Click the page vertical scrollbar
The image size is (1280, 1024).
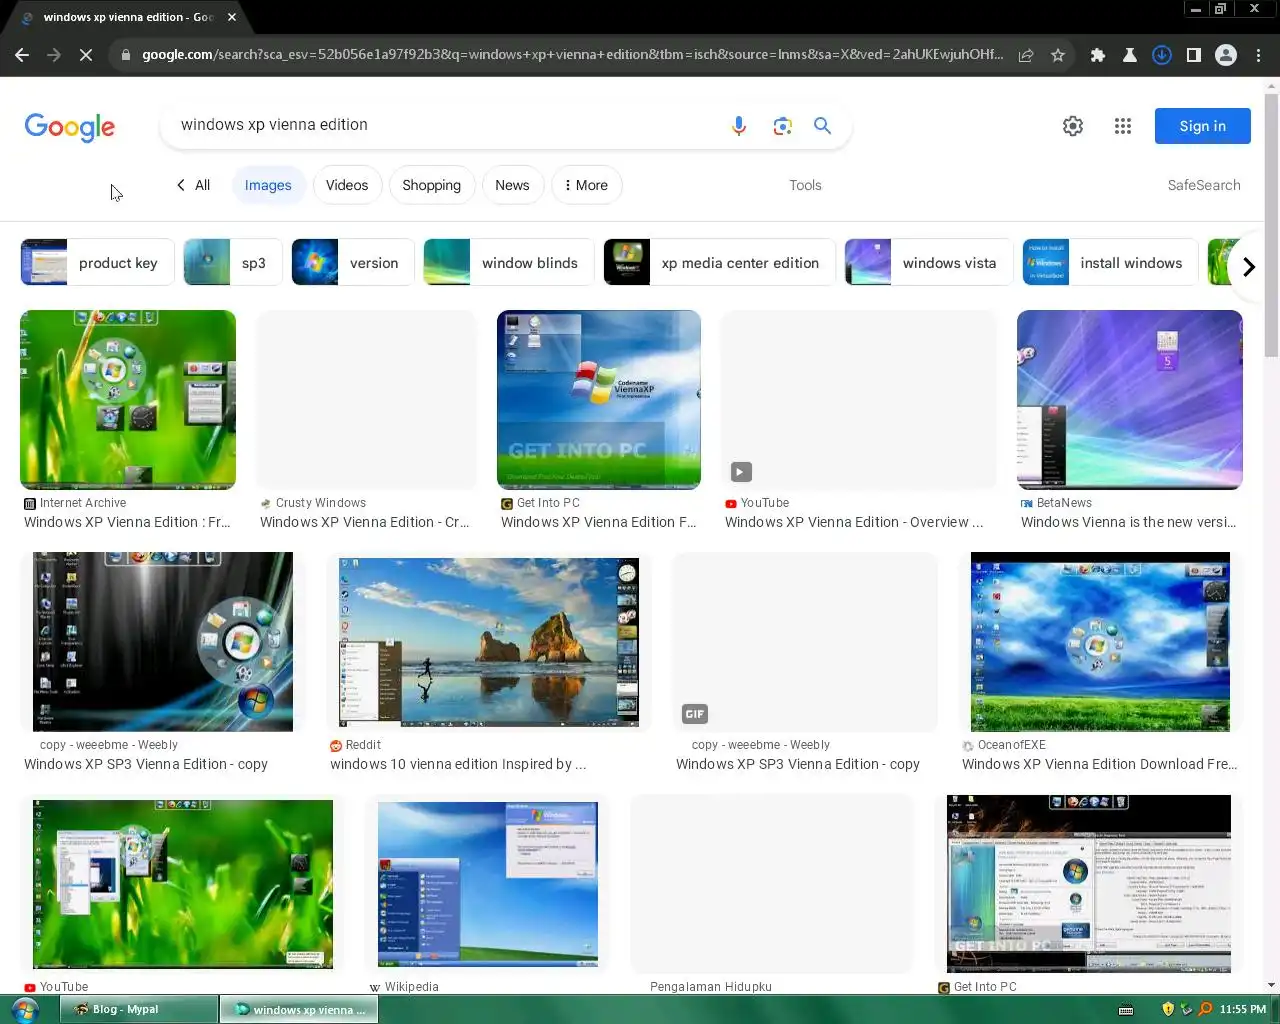[1271, 225]
